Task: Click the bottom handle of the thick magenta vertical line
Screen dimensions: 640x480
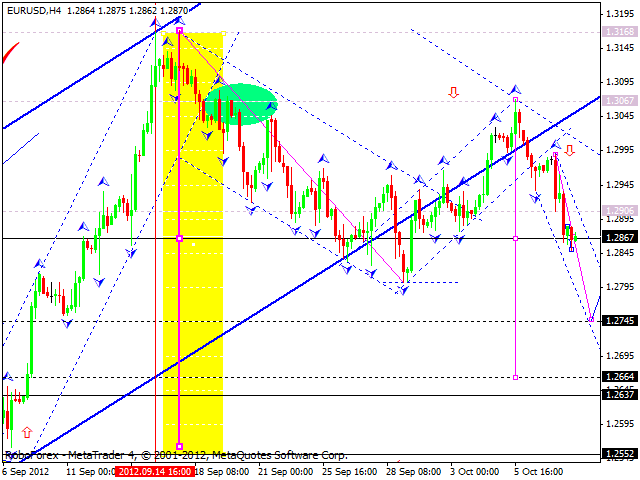Action: click(x=179, y=446)
